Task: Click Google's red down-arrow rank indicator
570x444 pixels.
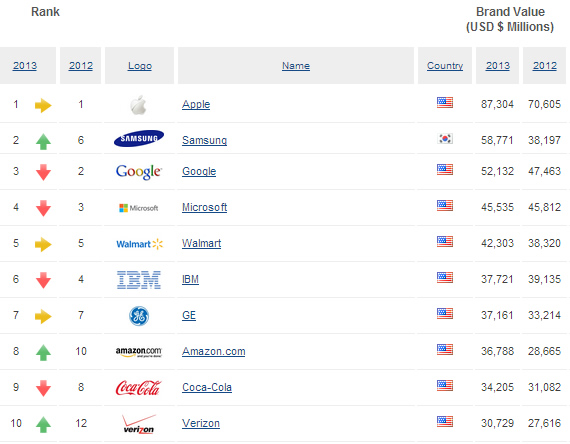Action: tap(43, 172)
